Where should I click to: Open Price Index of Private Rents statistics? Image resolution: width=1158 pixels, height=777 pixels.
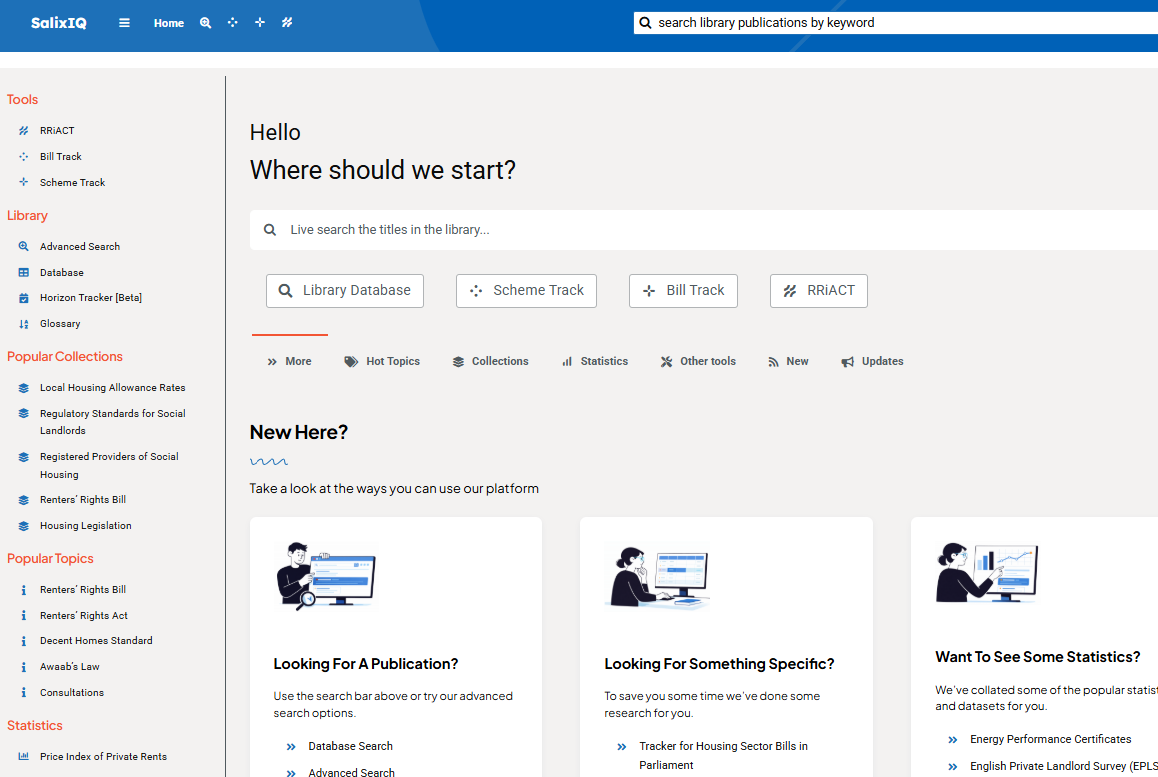coord(103,757)
